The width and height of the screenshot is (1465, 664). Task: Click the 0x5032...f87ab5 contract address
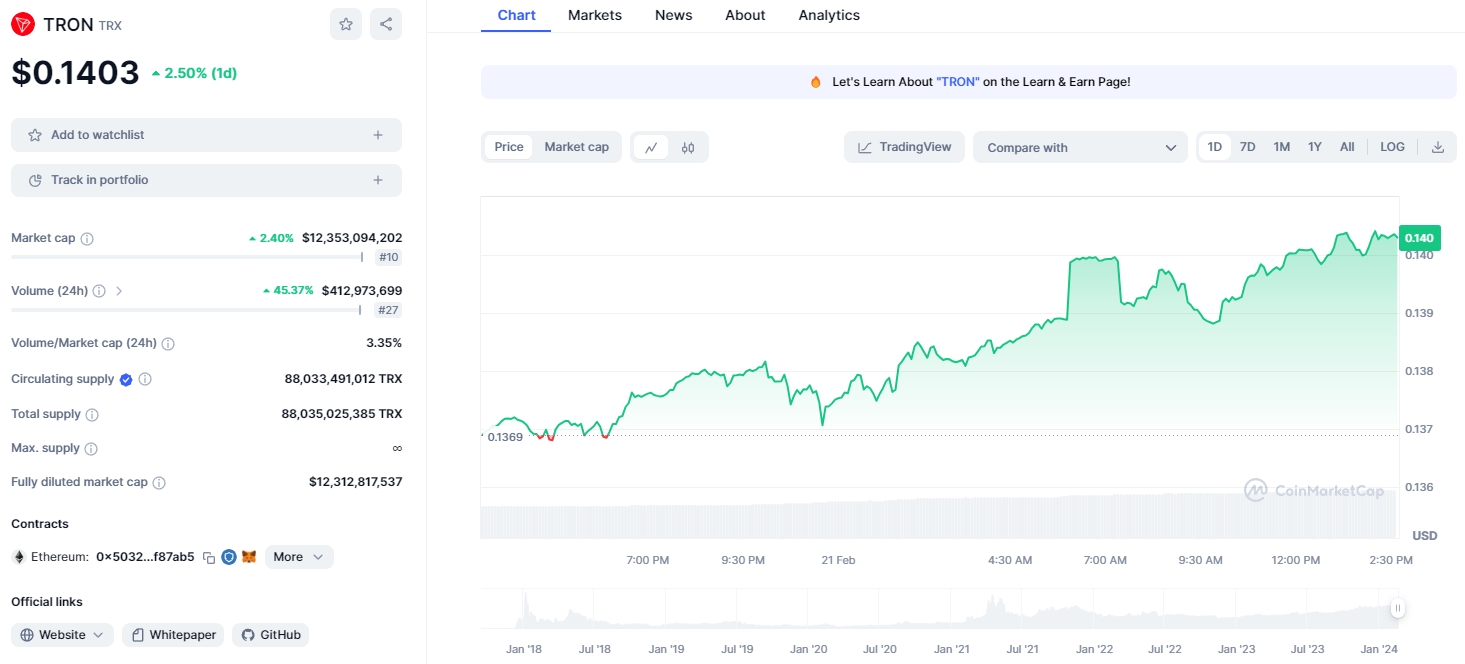[x=145, y=557]
